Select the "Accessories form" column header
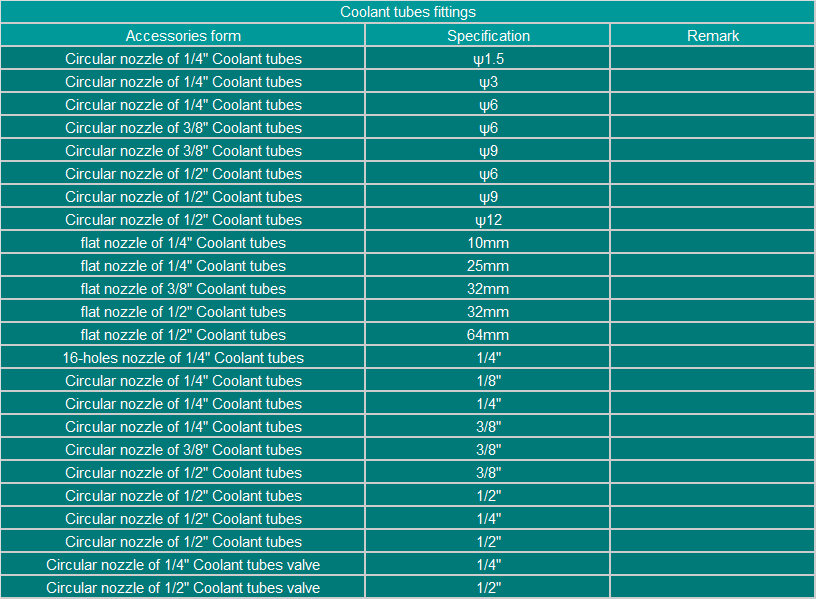Screen dimensions: 816x599 pos(183,36)
